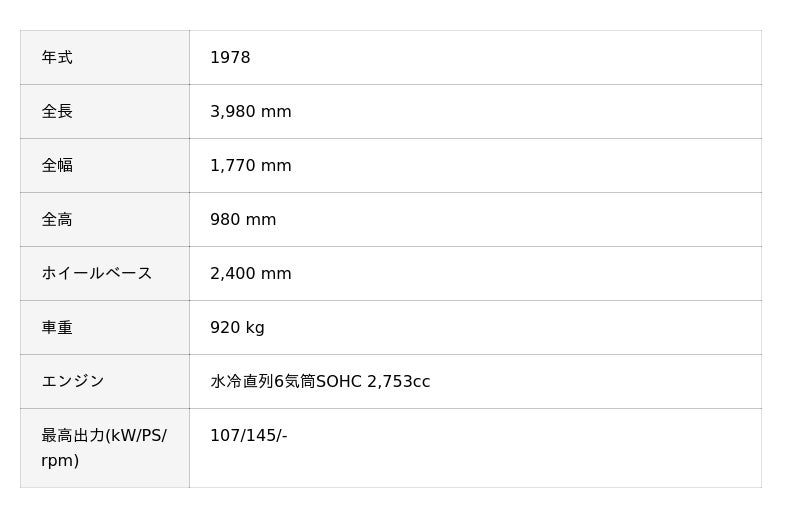Viewport: 800px width, 518px height.
Task: Select the 1,770 mm width value
Action: [x=250, y=166]
